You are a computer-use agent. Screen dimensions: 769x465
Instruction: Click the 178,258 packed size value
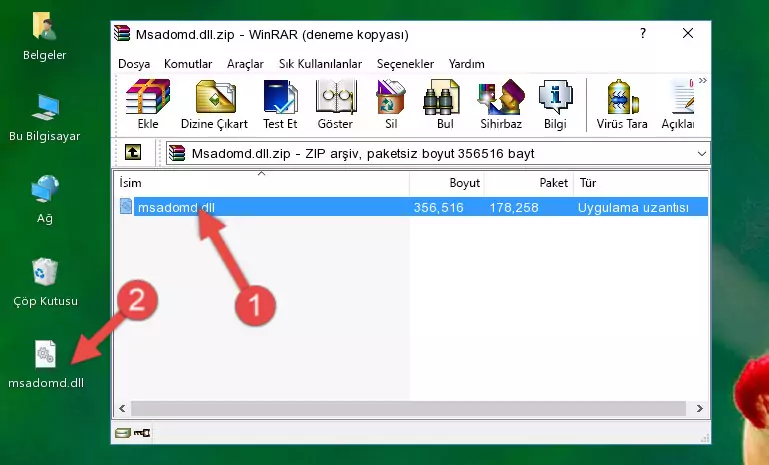514,207
